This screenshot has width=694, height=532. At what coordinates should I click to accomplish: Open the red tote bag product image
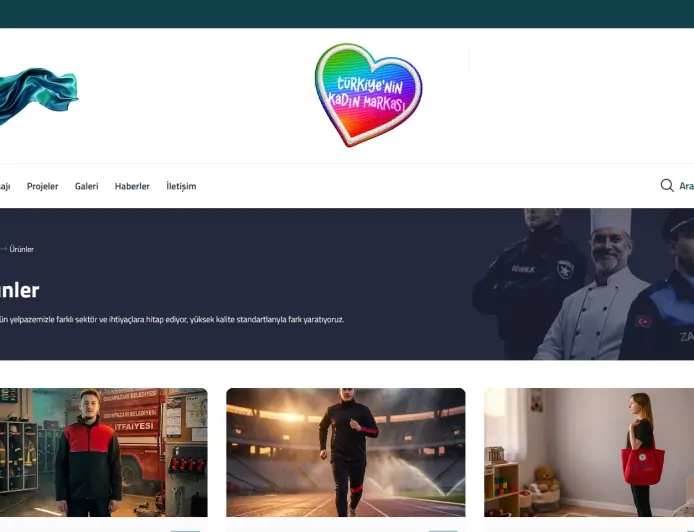[589, 452]
